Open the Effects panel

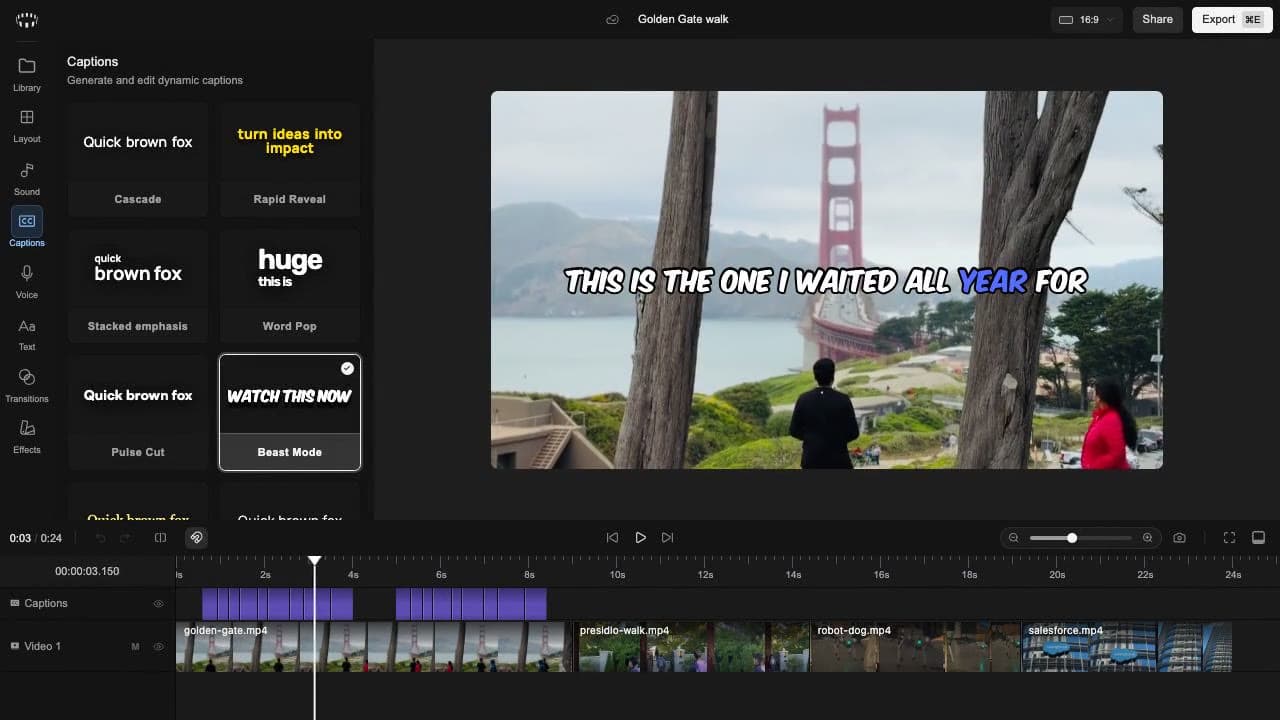click(27, 437)
